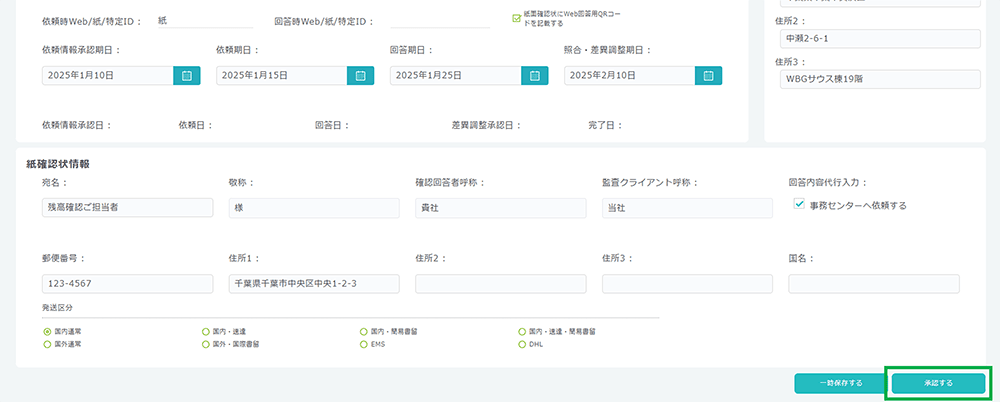Click the 住所1 address field
Image resolution: width=1000 pixels, height=402 pixels.
click(314, 284)
